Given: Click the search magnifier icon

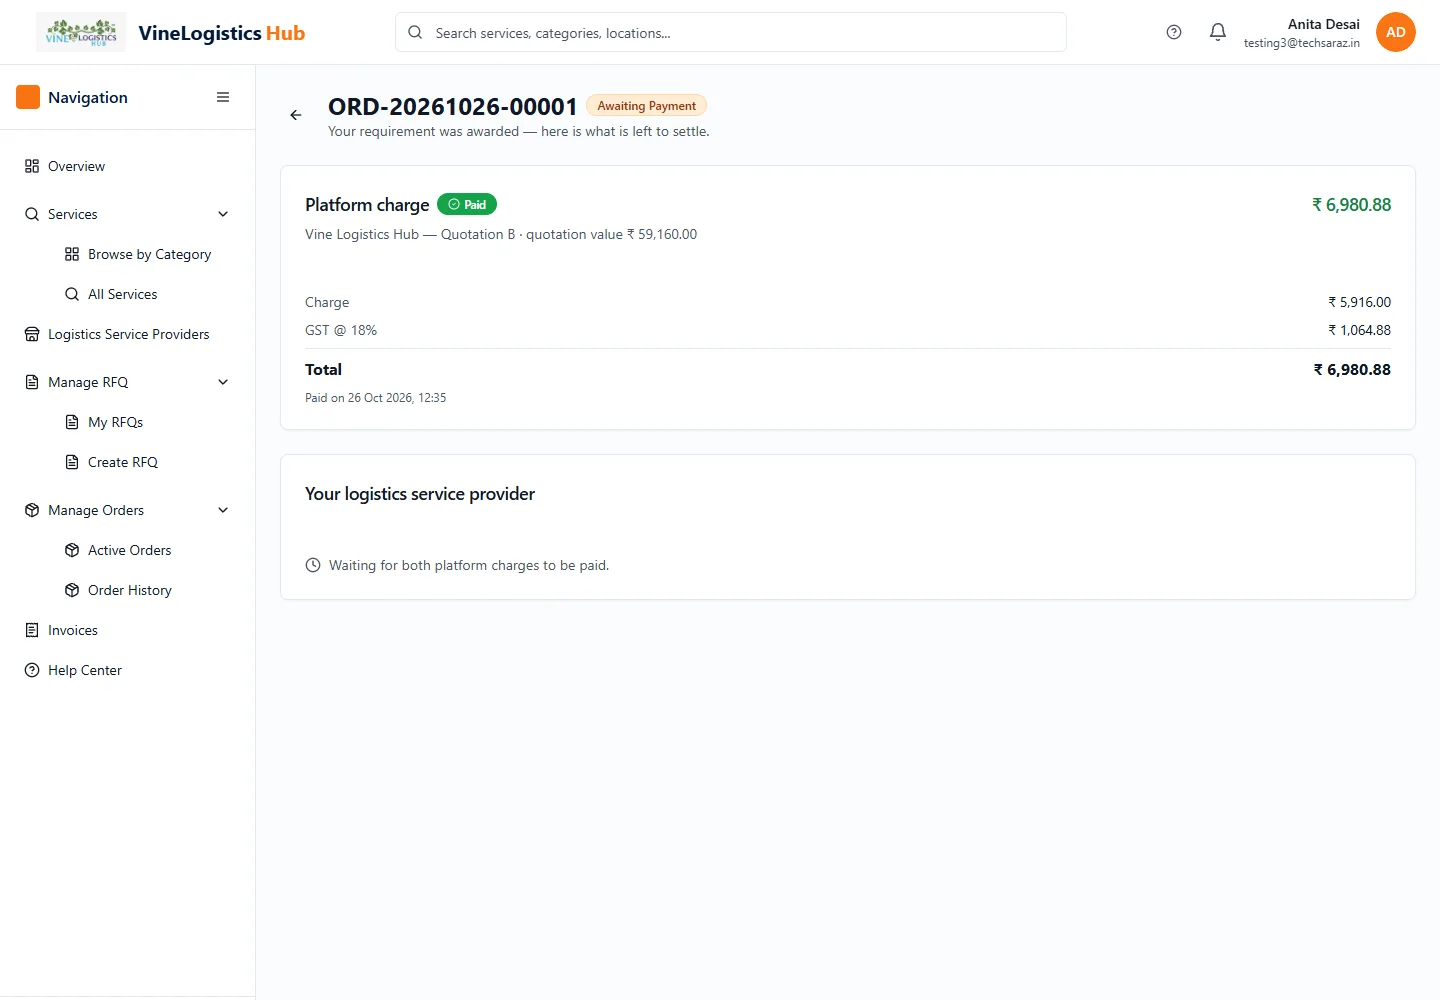Looking at the screenshot, I should pos(415,32).
